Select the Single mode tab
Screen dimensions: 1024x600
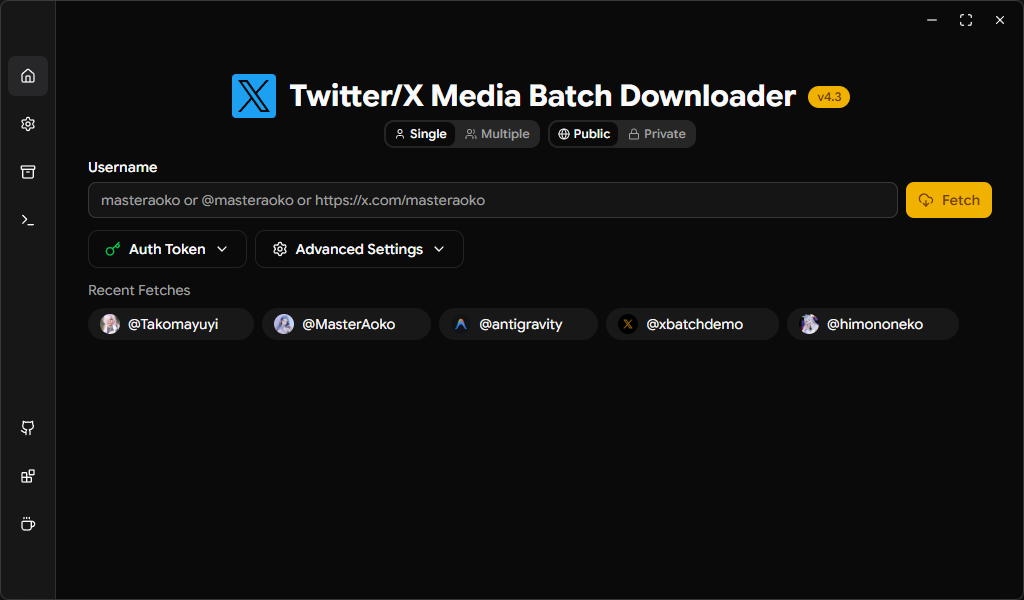tap(420, 133)
